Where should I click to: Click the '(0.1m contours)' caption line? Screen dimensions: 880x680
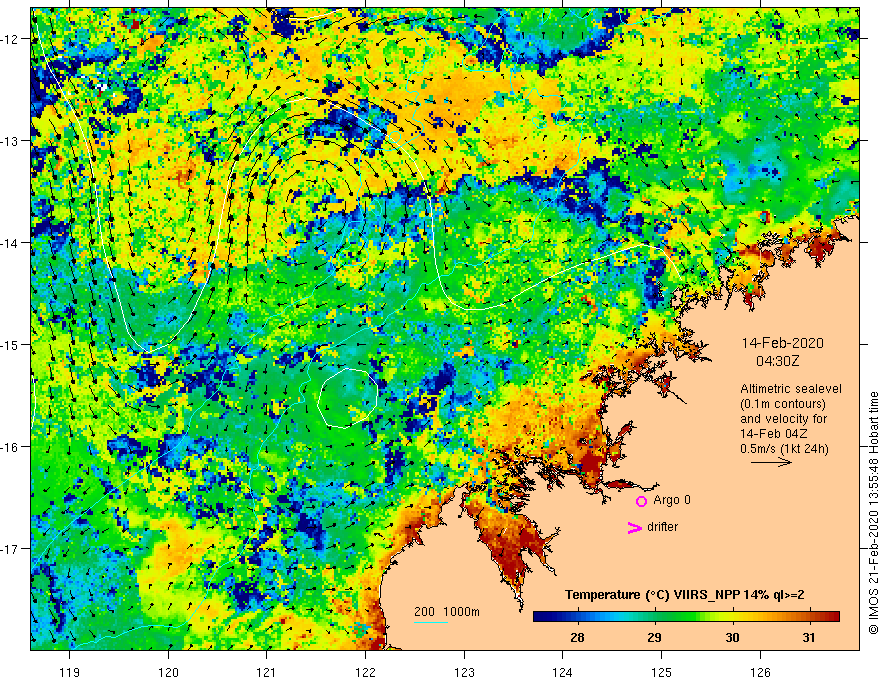[x=783, y=404]
